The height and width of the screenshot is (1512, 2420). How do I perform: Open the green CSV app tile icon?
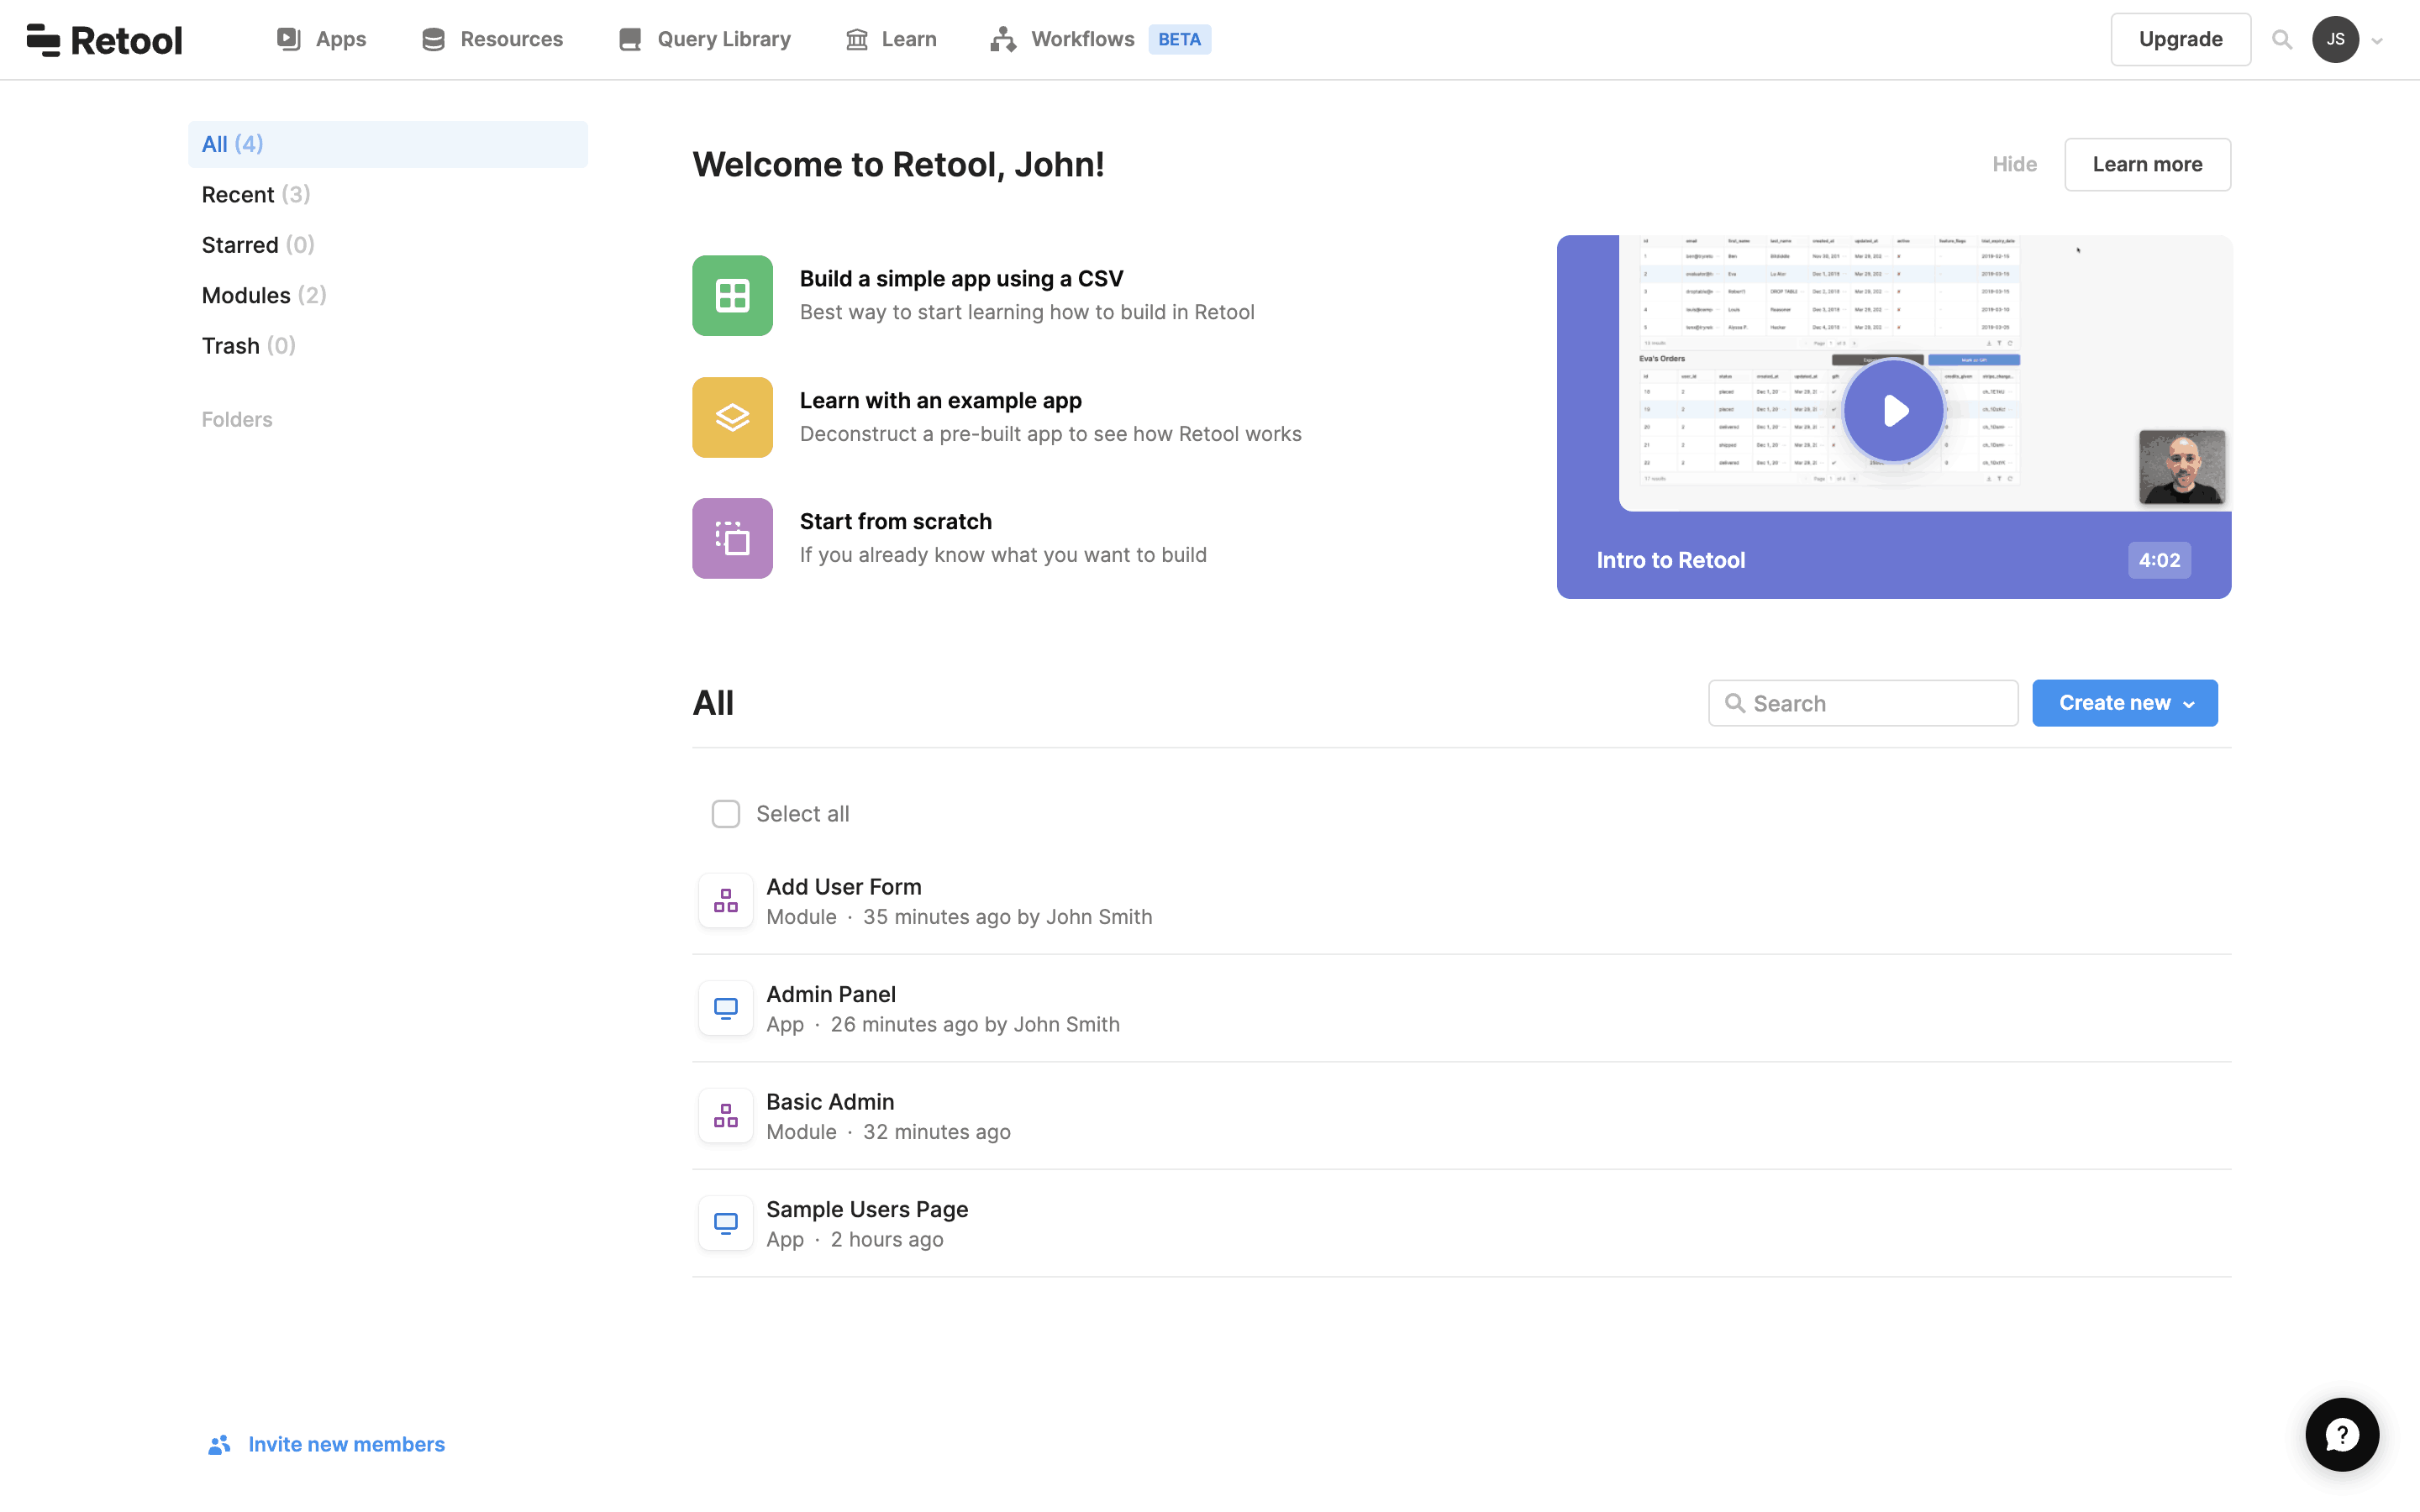point(732,296)
